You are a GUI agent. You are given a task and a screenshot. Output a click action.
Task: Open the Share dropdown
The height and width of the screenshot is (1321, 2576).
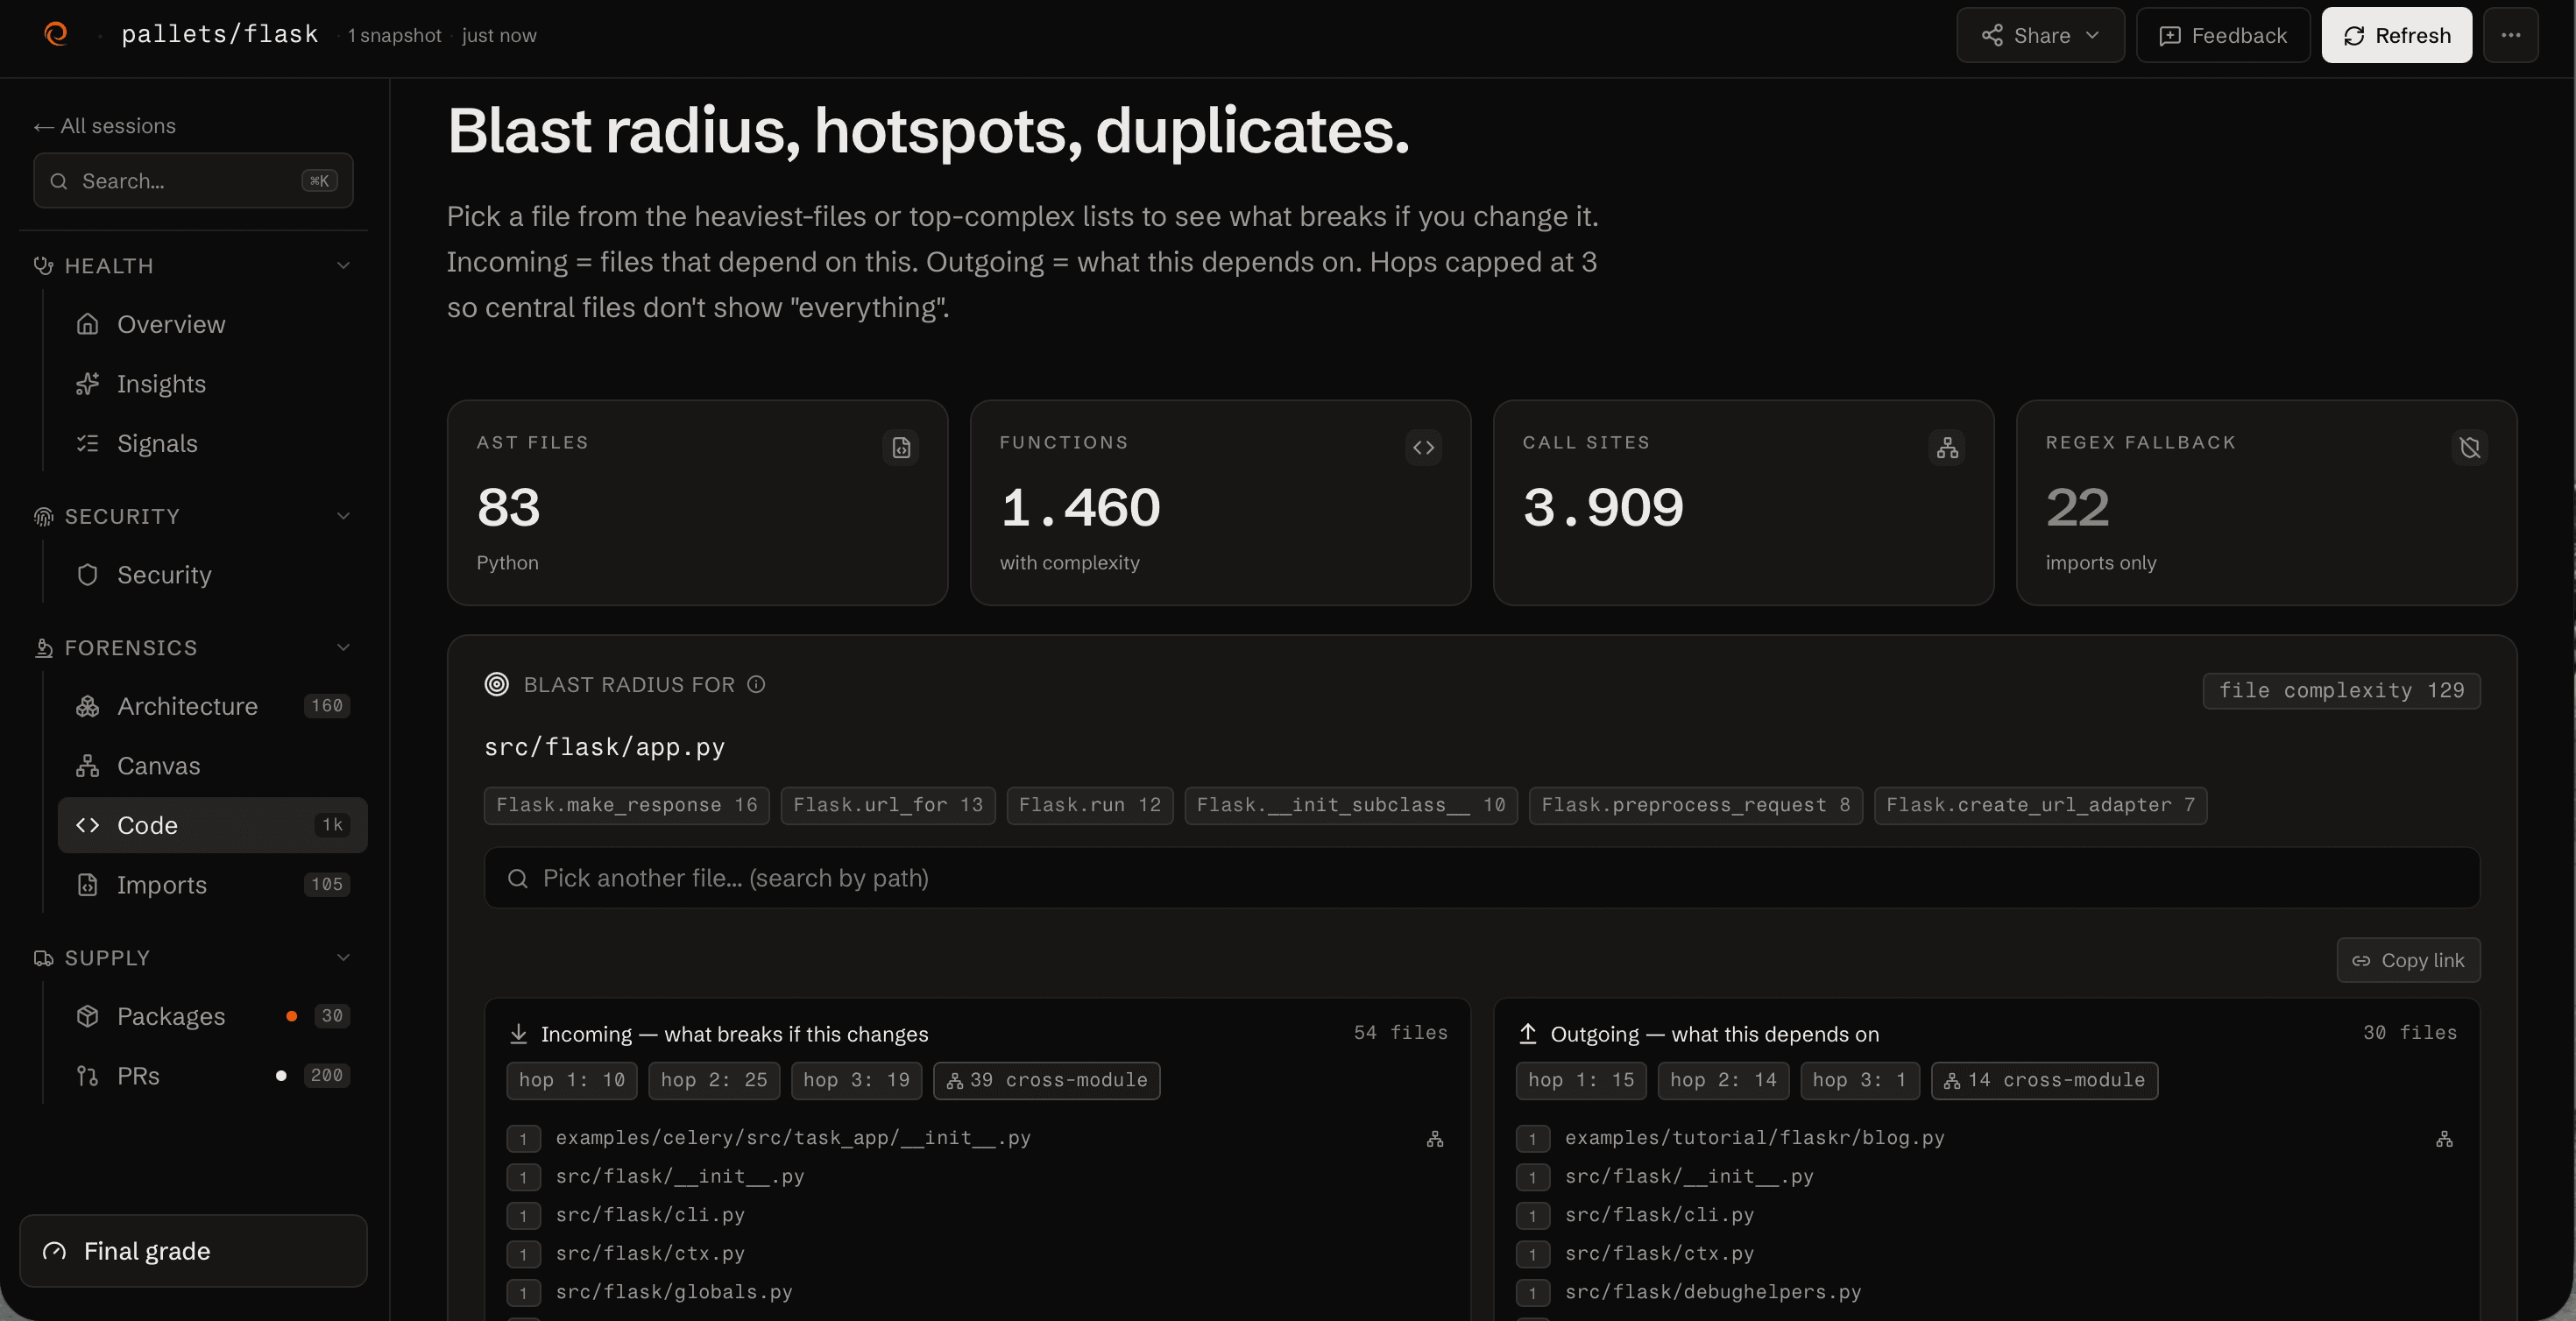(x=2040, y=35)
